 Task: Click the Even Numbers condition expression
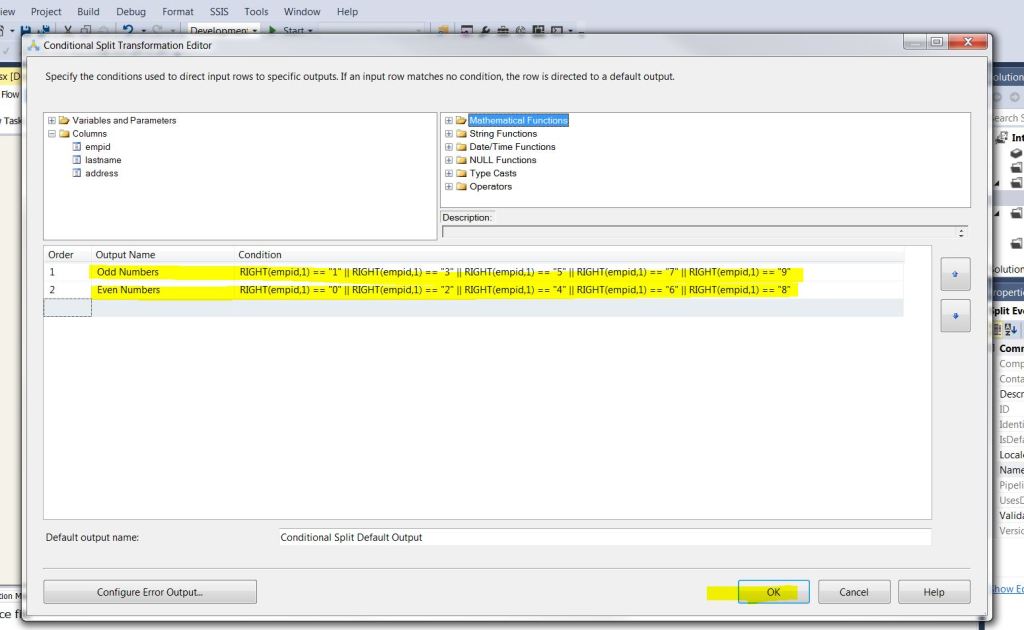[x=515, y=290]
